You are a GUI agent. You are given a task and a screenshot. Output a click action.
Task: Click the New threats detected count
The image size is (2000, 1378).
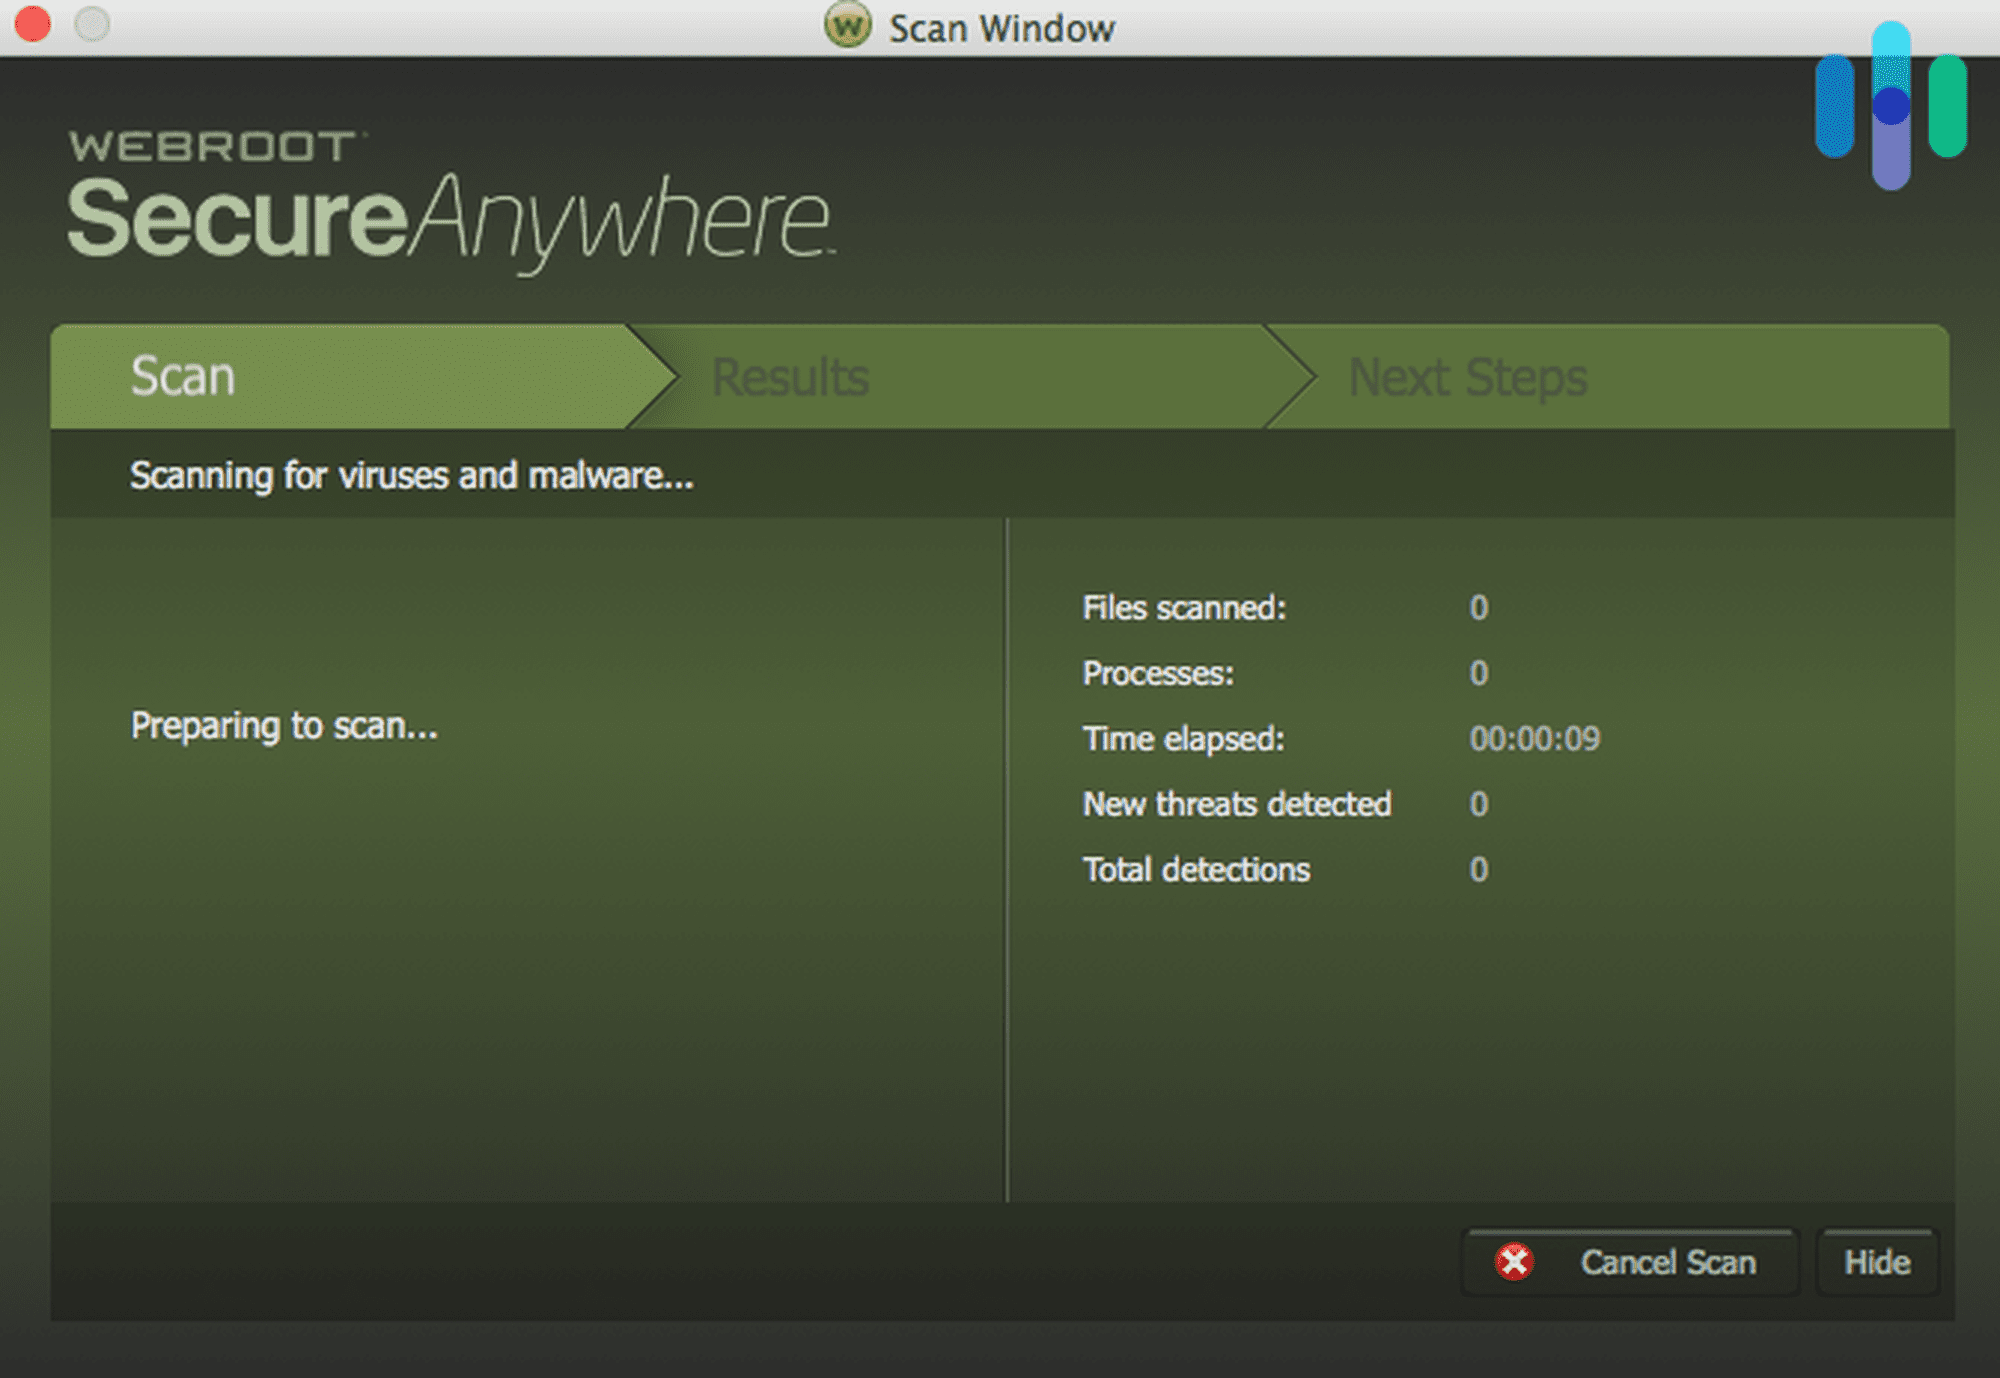(x=1236, y=805)
